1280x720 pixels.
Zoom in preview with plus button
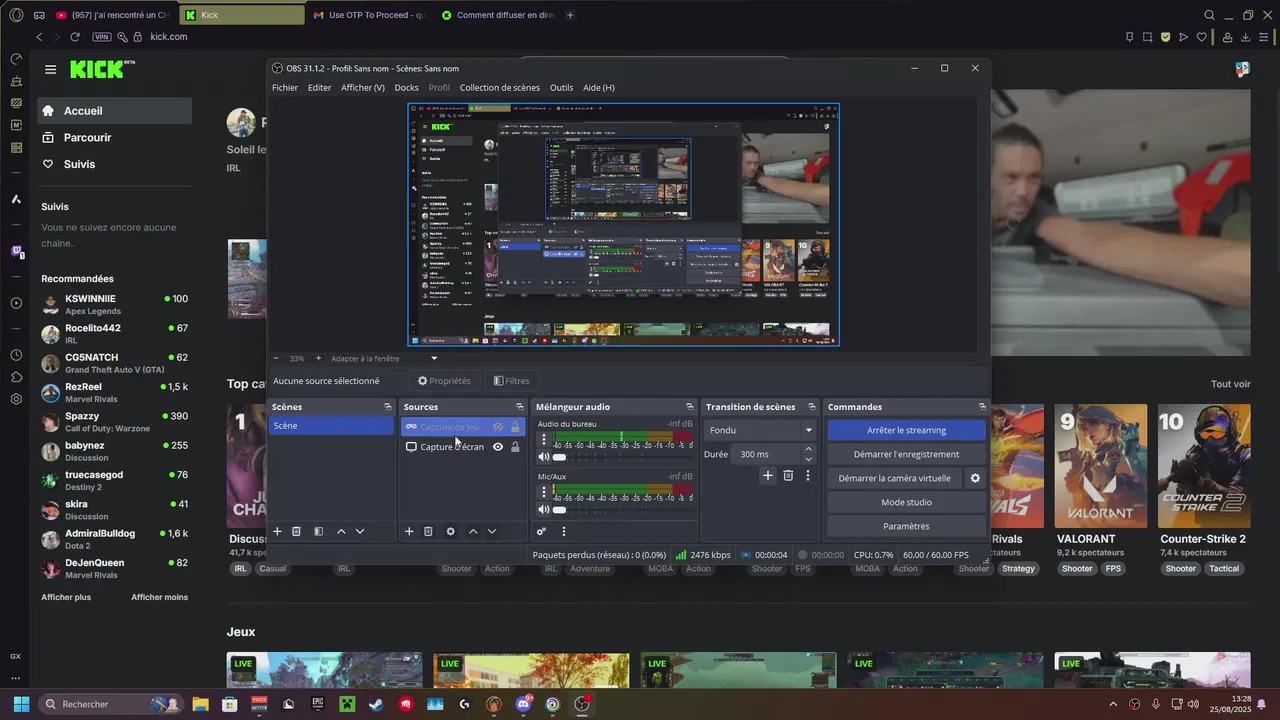point(318,358)
